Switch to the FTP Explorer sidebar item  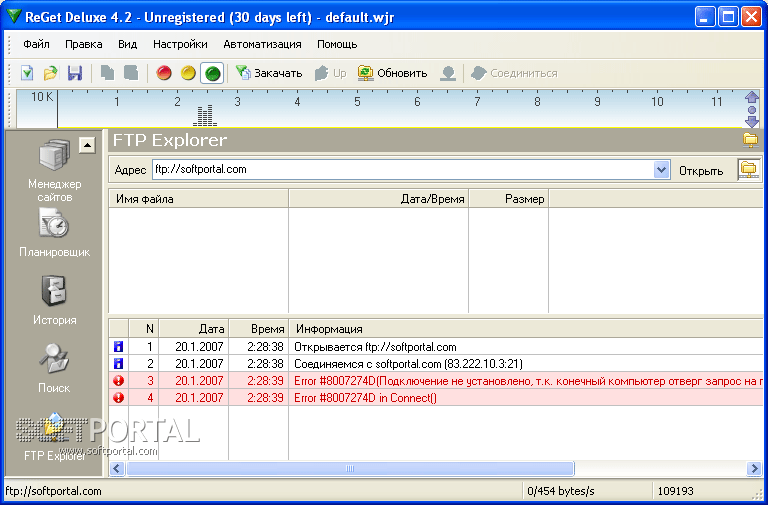tap(54, 438)
